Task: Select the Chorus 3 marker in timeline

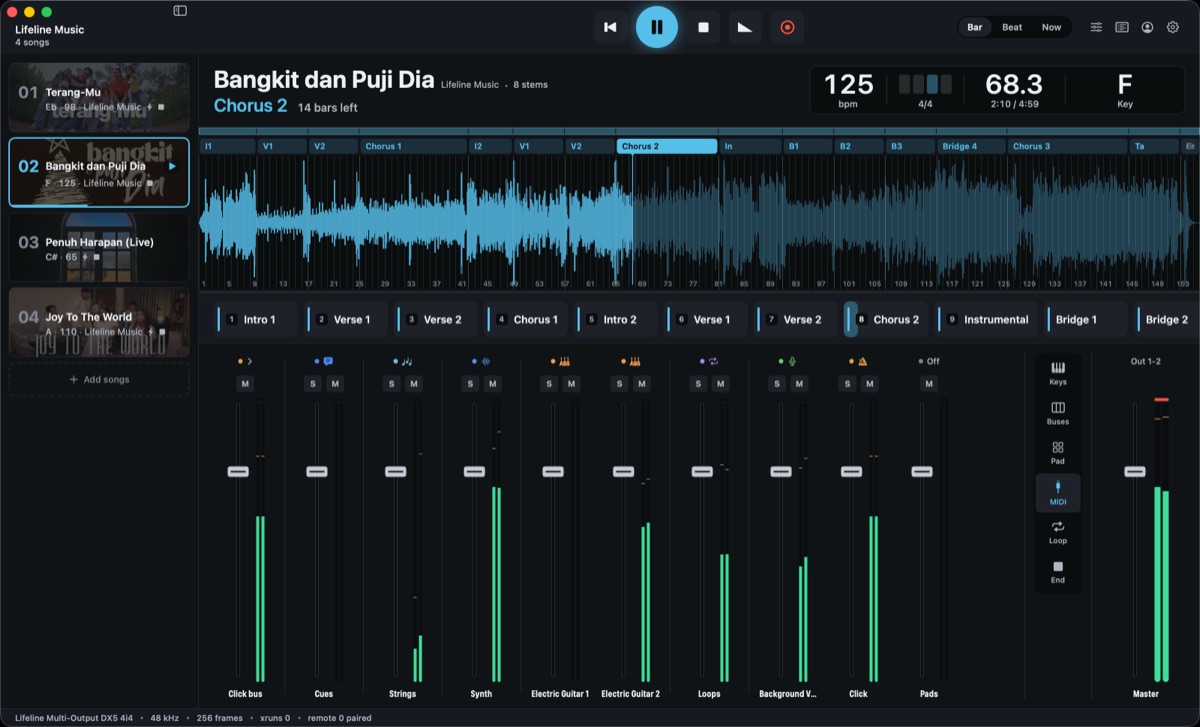Action: point(1067,146)
